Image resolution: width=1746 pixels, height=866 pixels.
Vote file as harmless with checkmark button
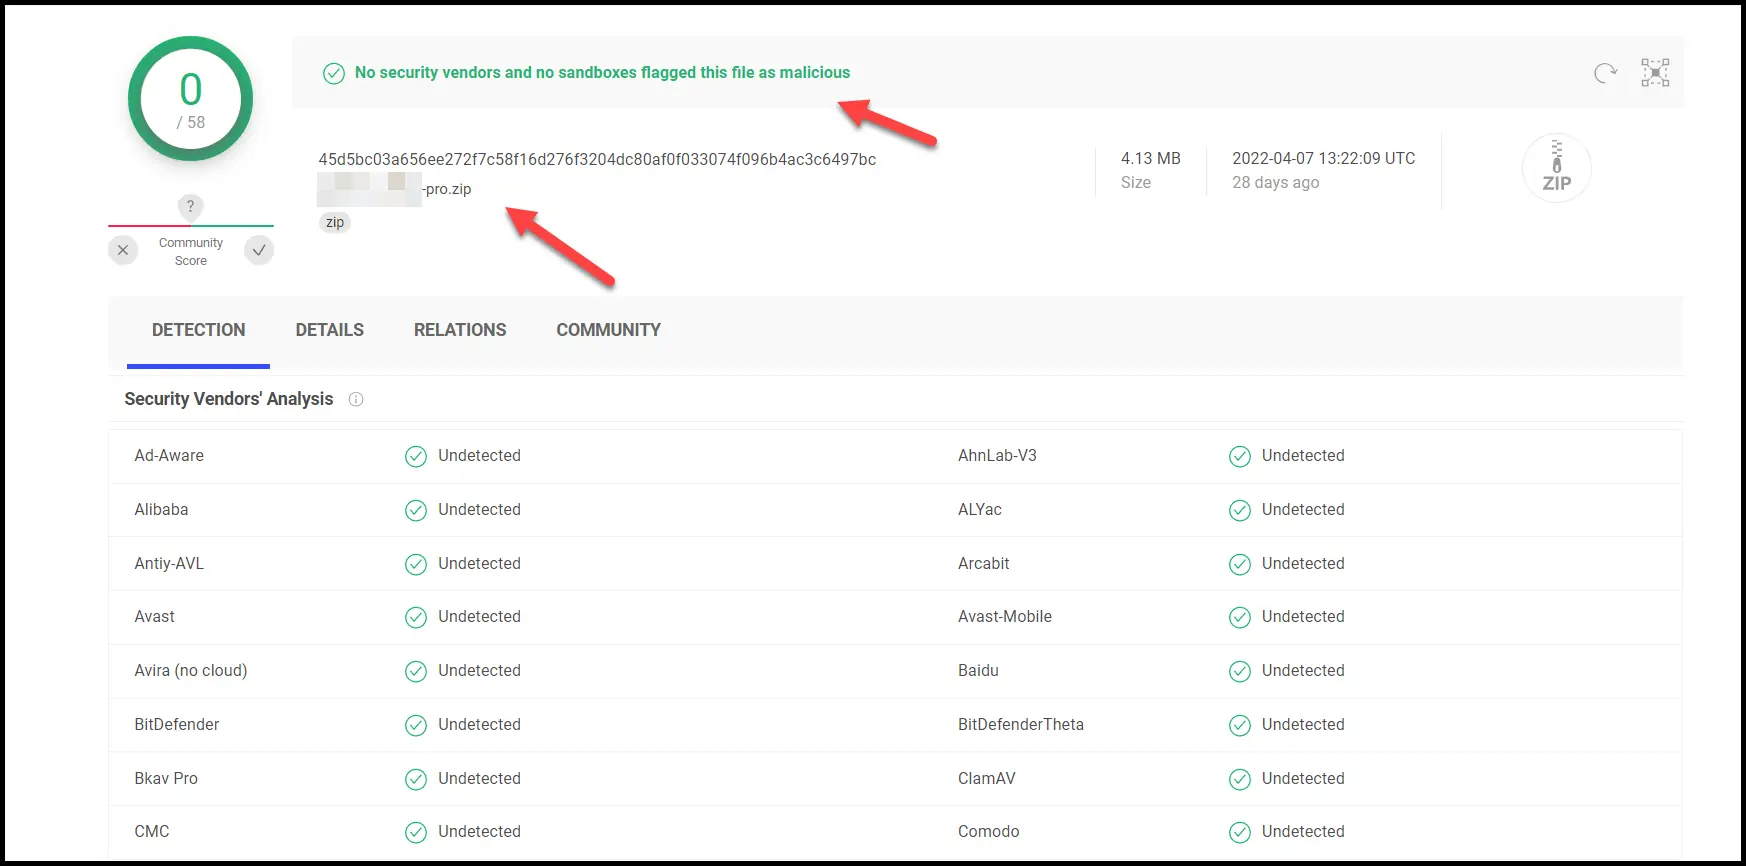click(x=259, y=250)
